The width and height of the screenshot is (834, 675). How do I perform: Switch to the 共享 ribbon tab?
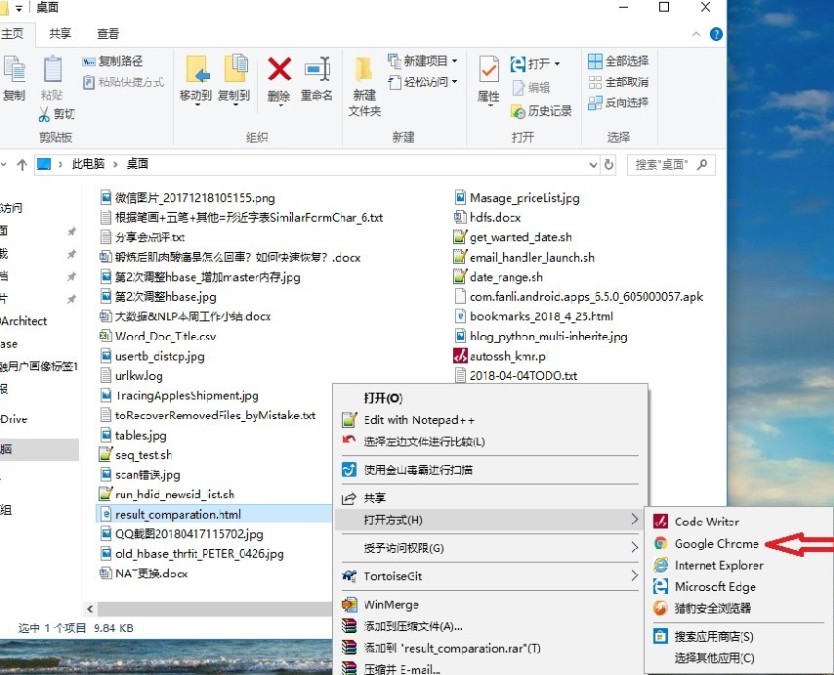tap(60, 34)
